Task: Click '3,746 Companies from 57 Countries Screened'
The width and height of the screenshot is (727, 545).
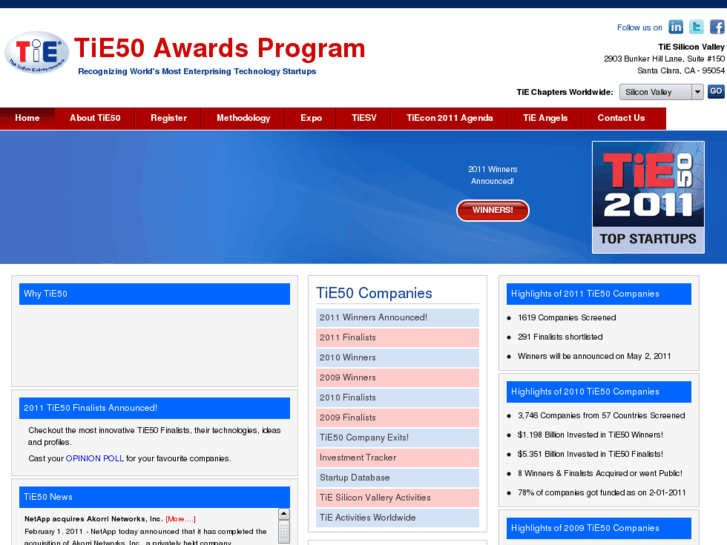Action: [601, 416]
